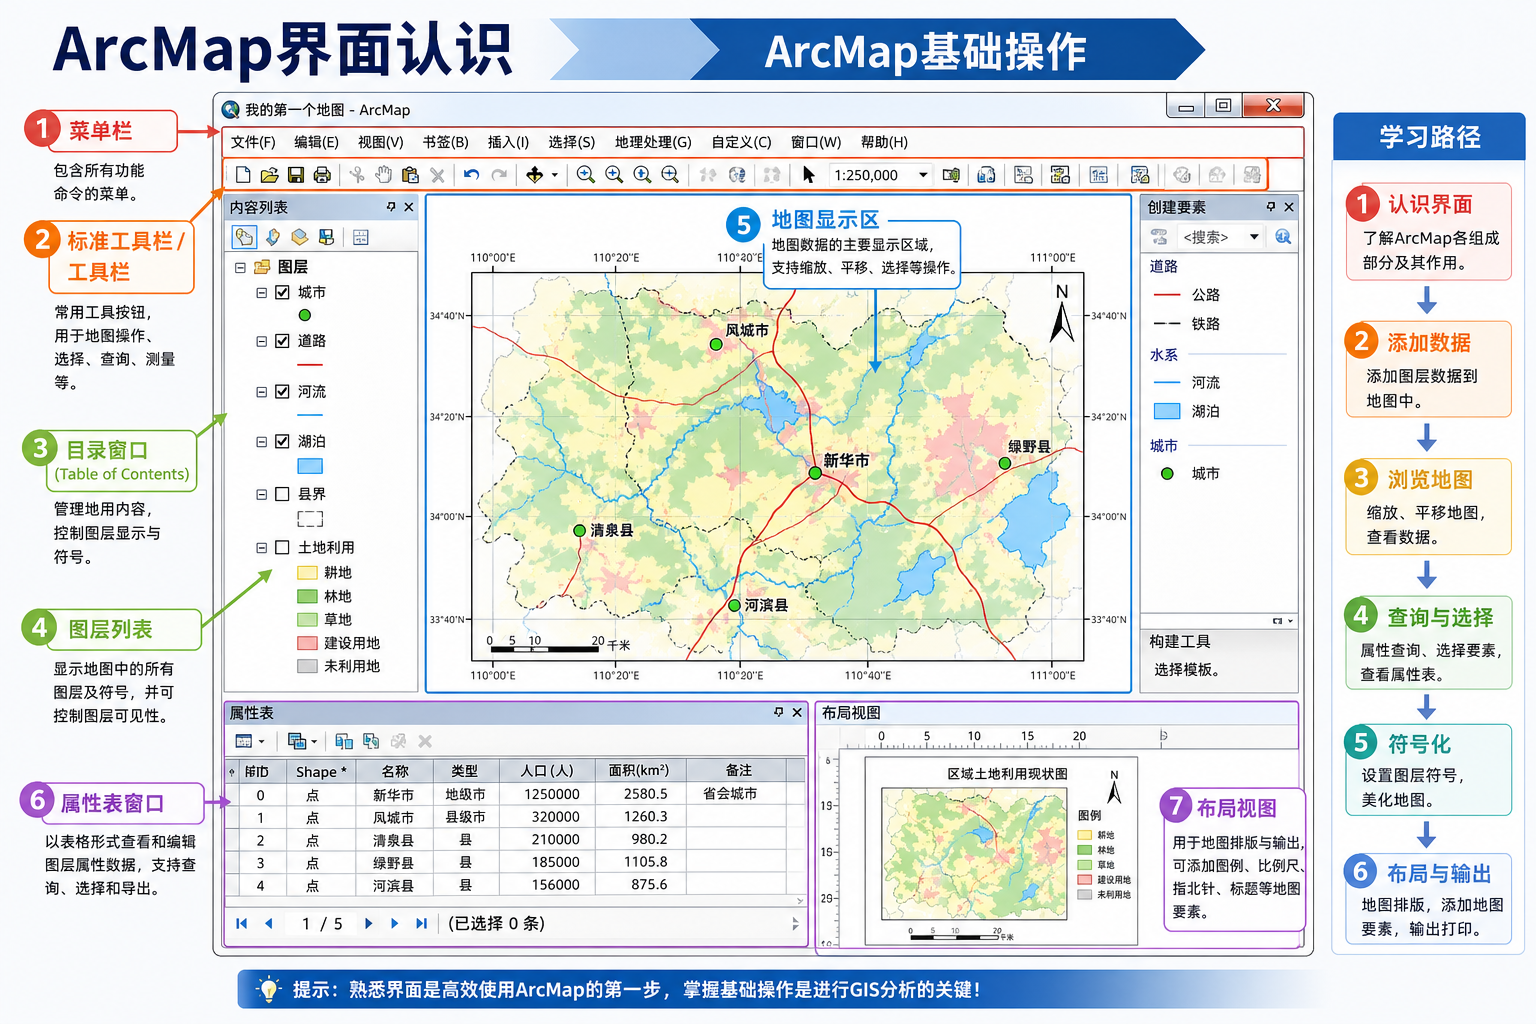Jump to the last record in 属性表

point(421,924)
